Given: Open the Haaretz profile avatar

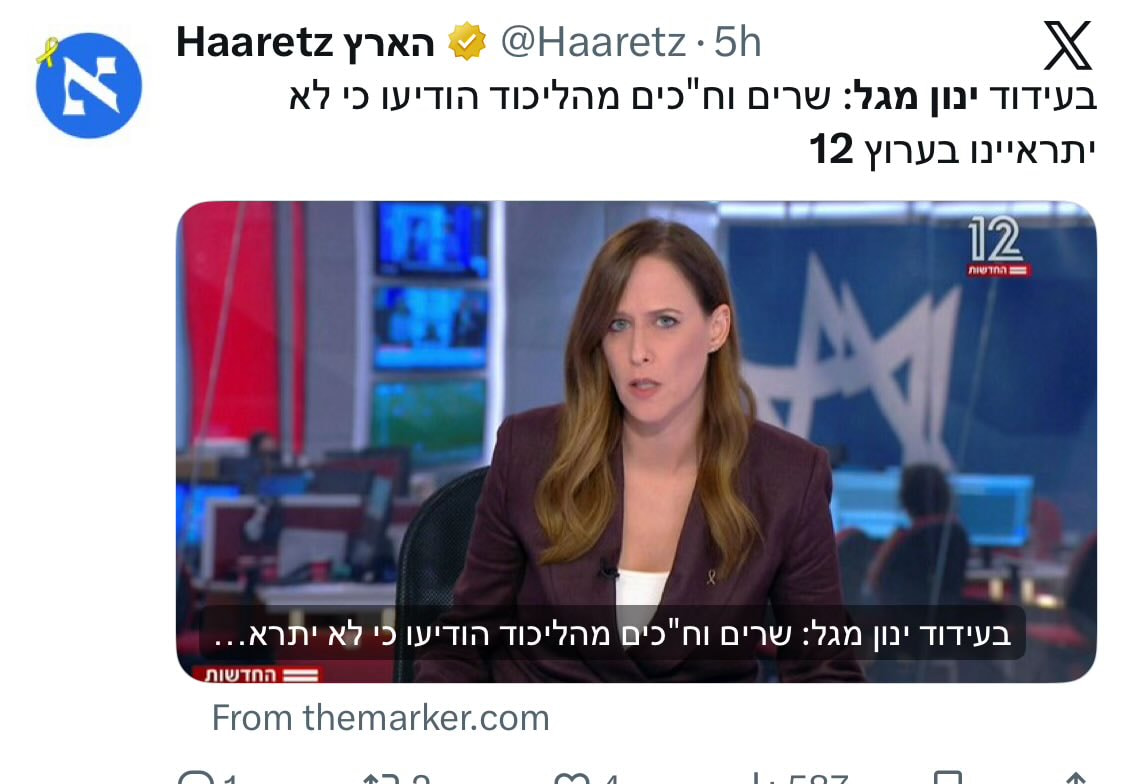Looking at the screenshot, I should [x=88, y=85].
